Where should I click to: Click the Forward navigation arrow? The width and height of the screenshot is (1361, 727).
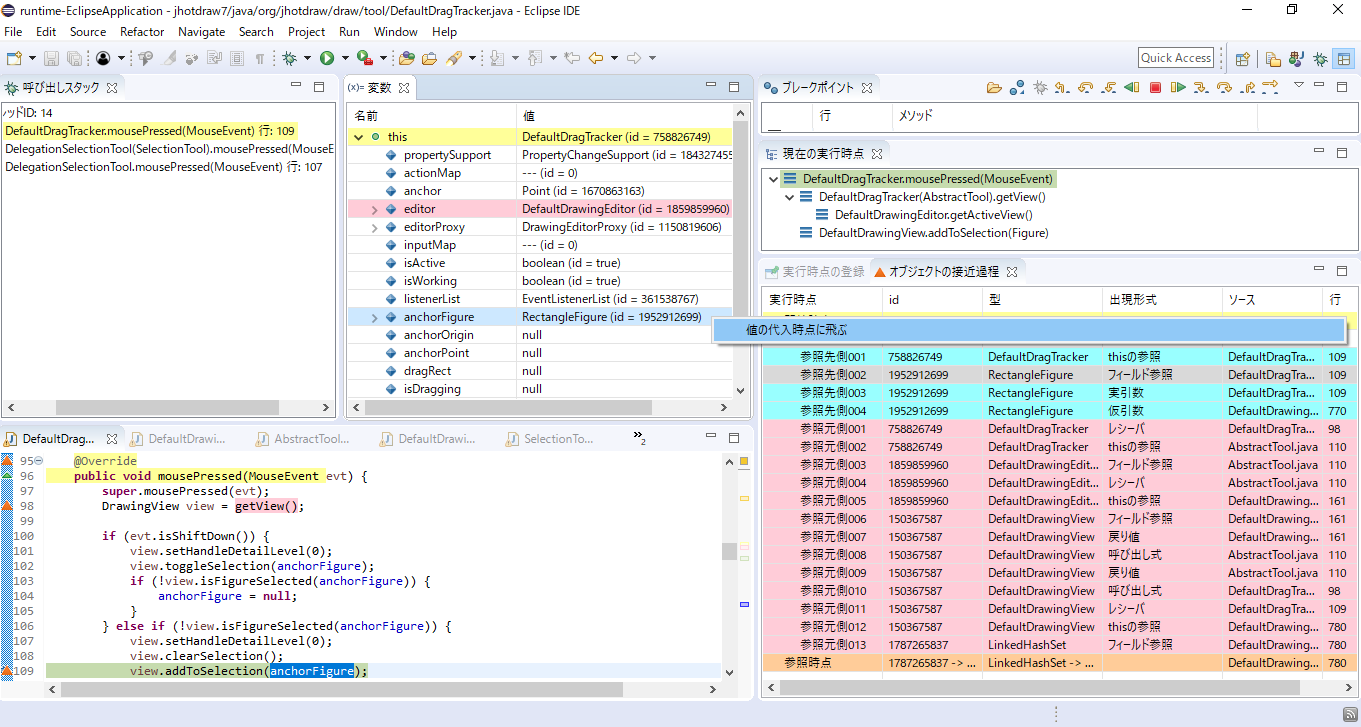click(634, 59)
